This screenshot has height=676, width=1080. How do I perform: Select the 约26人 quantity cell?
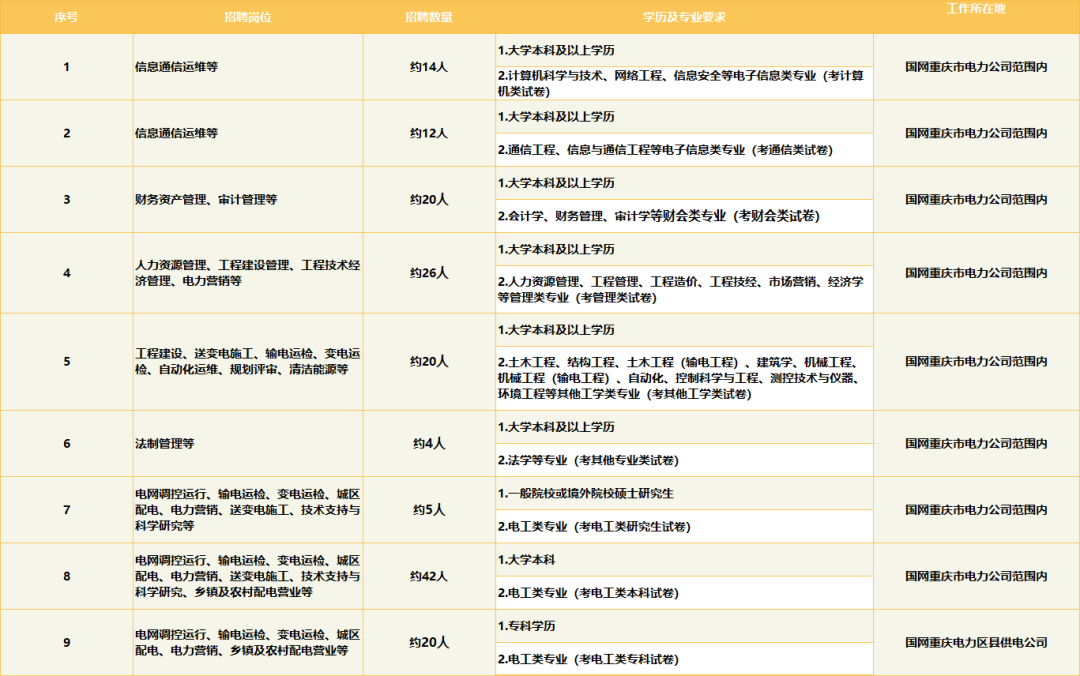(429, 273)
